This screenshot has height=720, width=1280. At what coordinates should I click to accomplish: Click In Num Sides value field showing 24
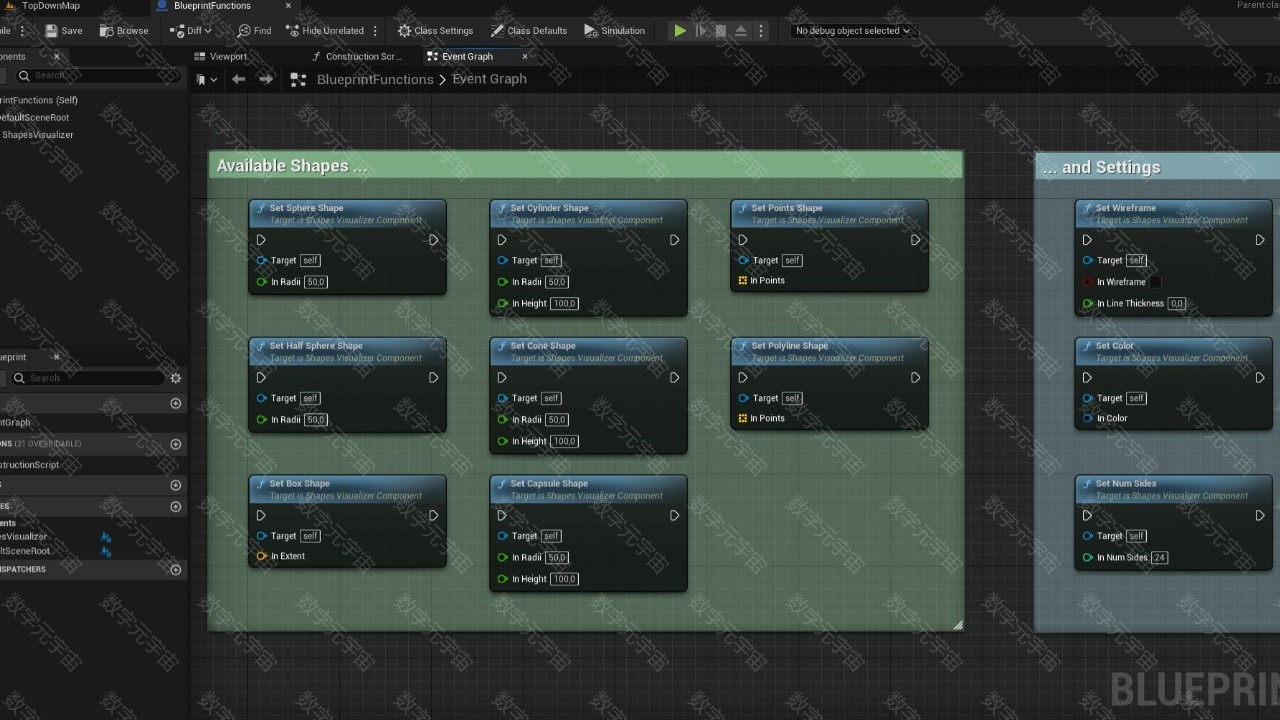pyautogui.click(x=1159, y=558)
